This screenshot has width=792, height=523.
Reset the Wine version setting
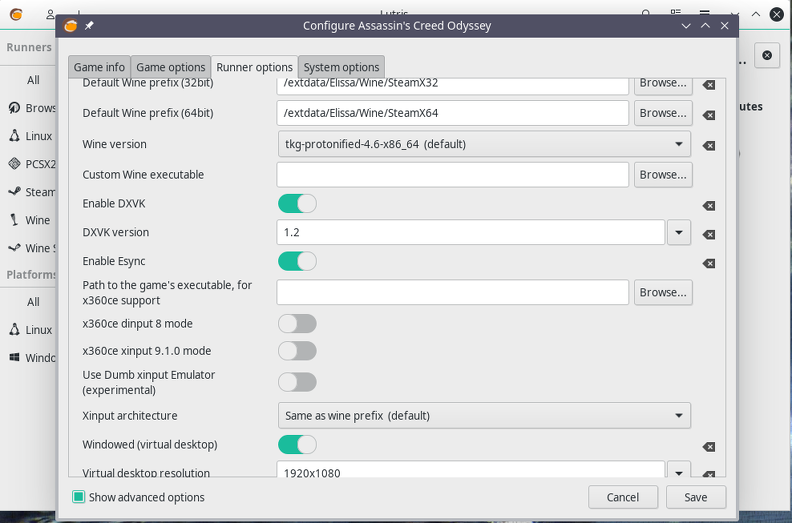(709, 146)
